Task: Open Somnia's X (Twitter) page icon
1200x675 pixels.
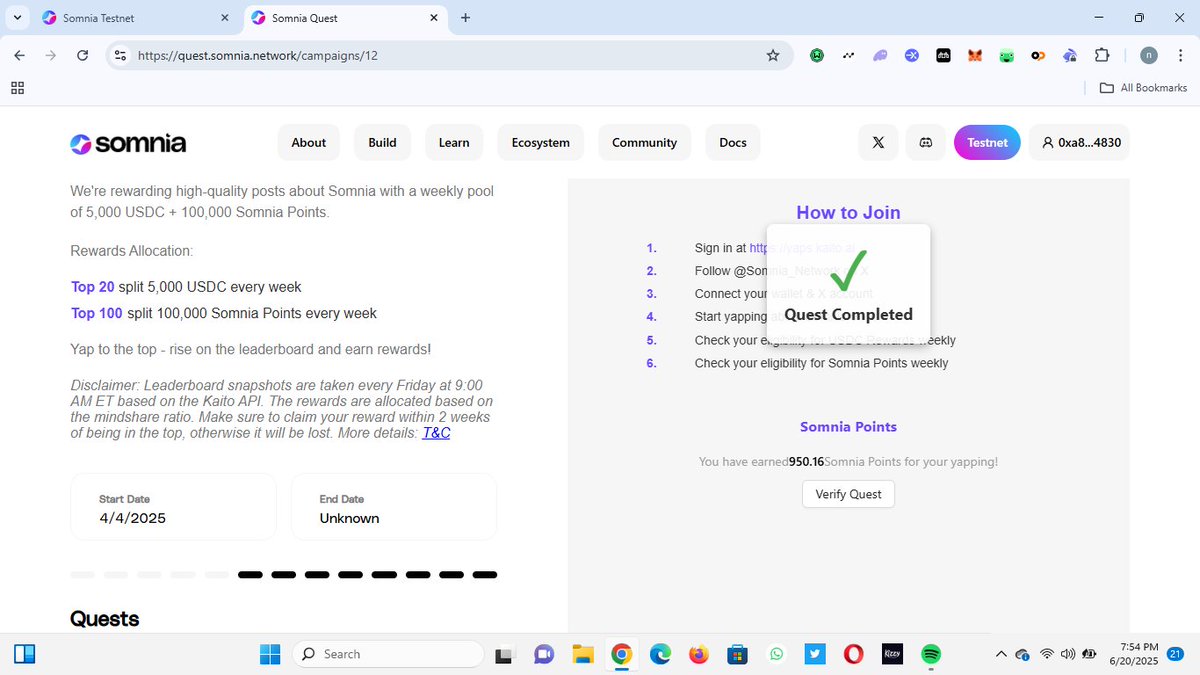Action: point(878,143)
